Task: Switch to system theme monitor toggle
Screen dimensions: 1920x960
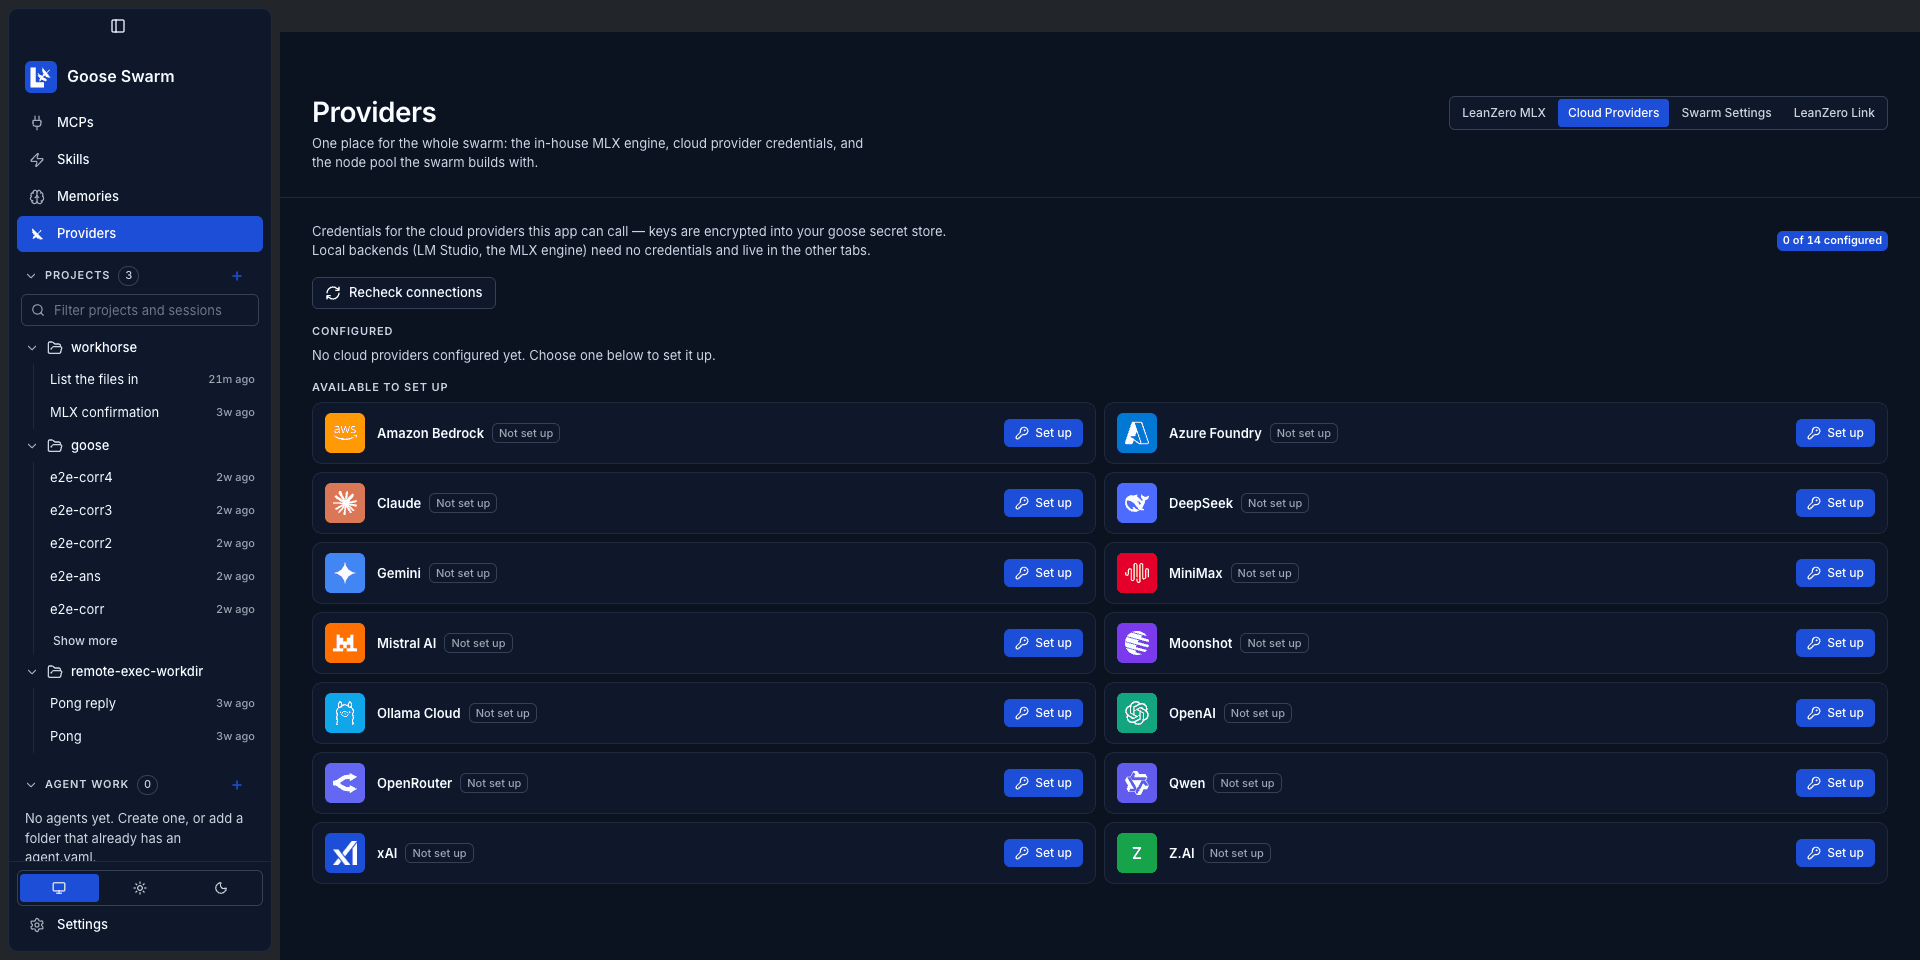Action: 59,888
